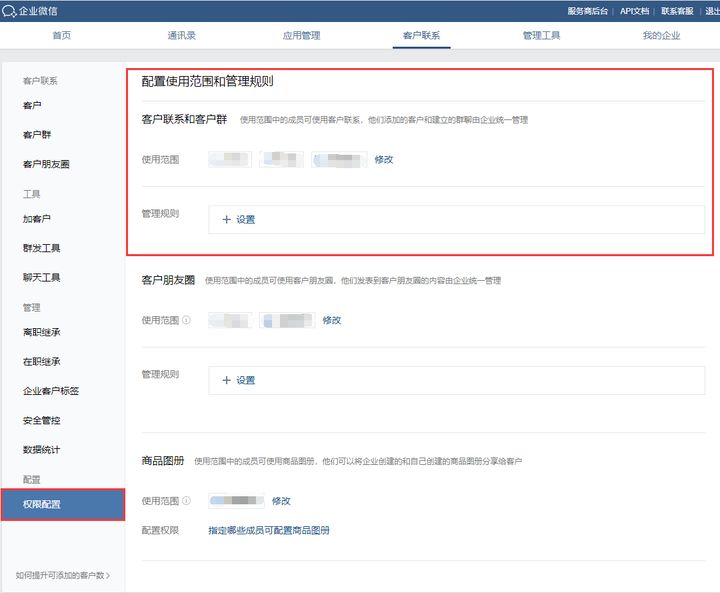Click 联系客服 in the header
Screen dimensions: 720x593
677,11
